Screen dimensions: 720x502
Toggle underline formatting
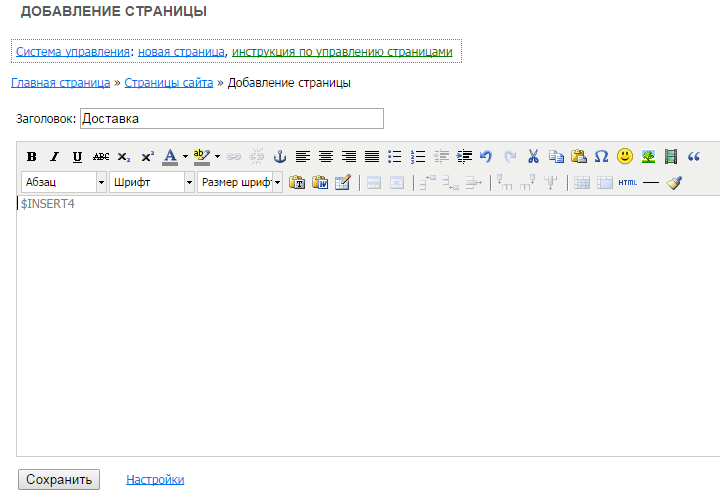[77, 157]
